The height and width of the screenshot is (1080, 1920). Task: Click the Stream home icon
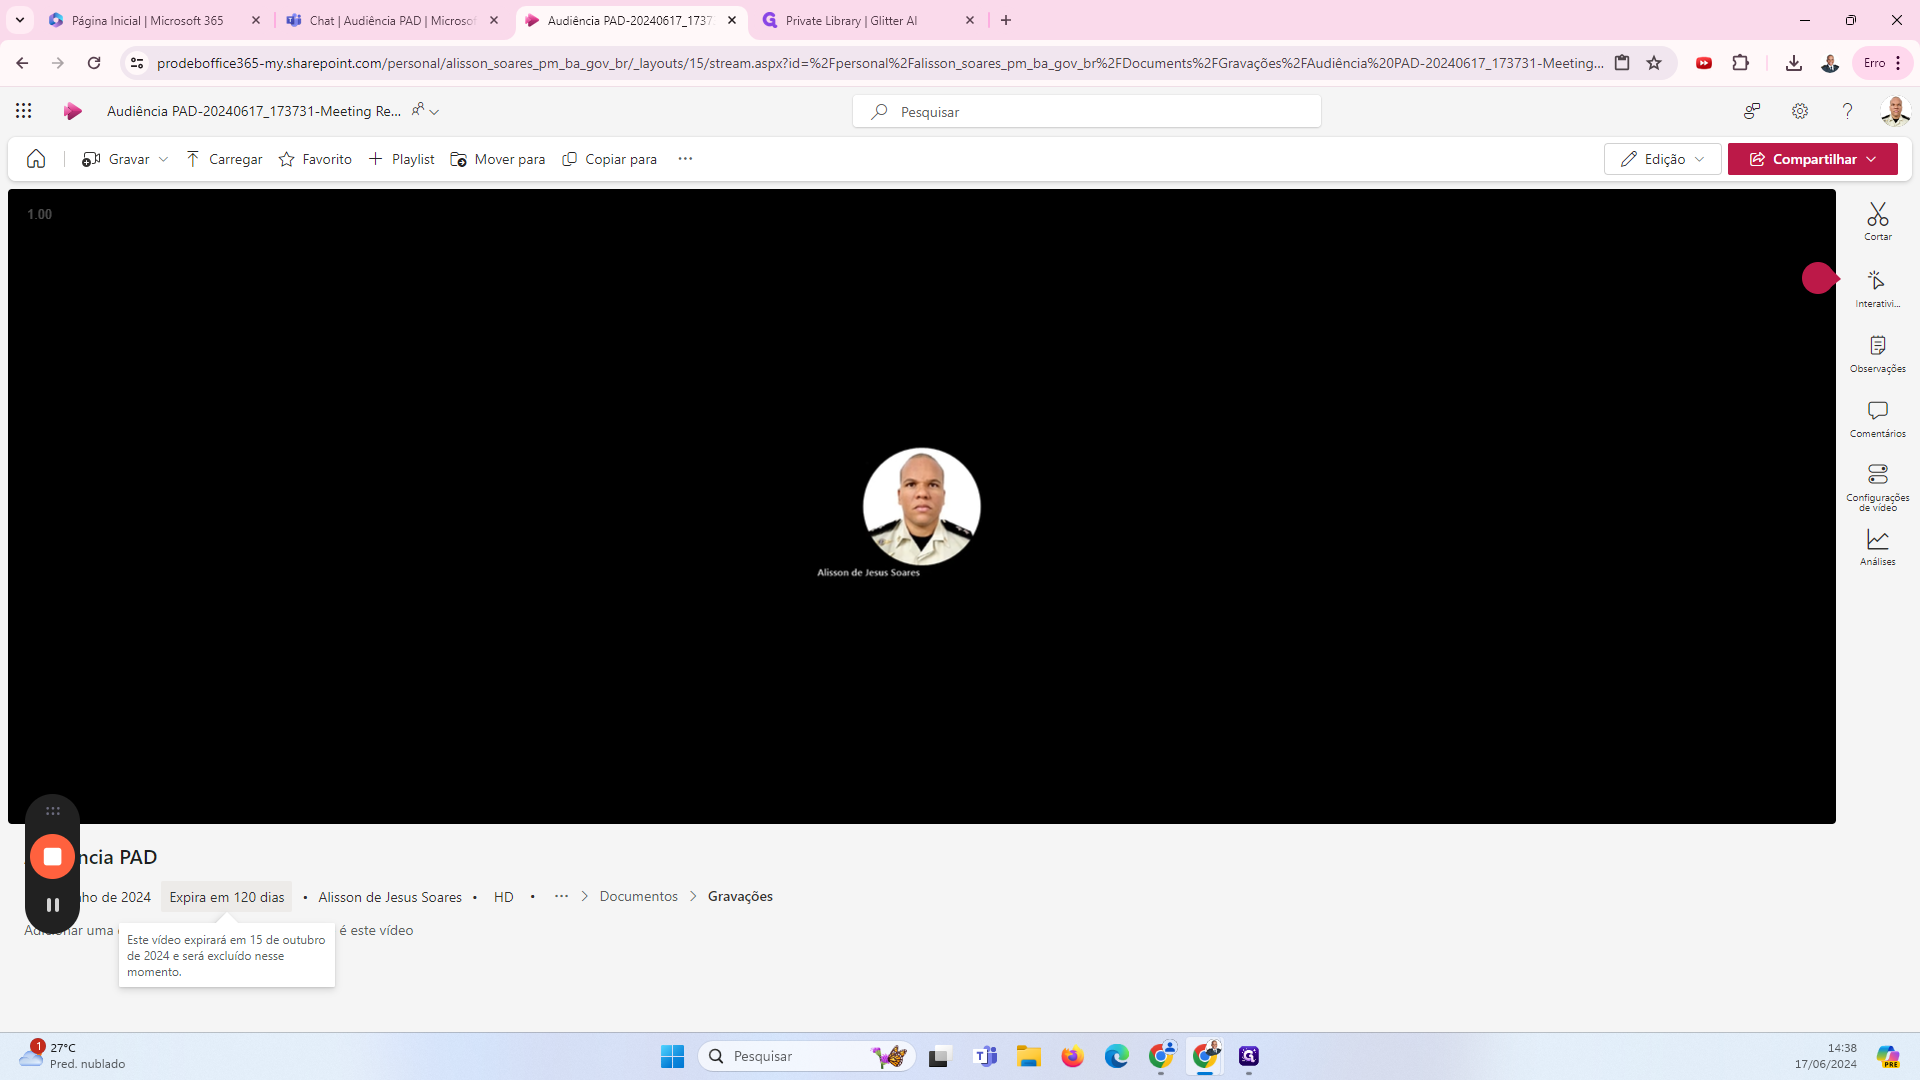click(36, 159)
